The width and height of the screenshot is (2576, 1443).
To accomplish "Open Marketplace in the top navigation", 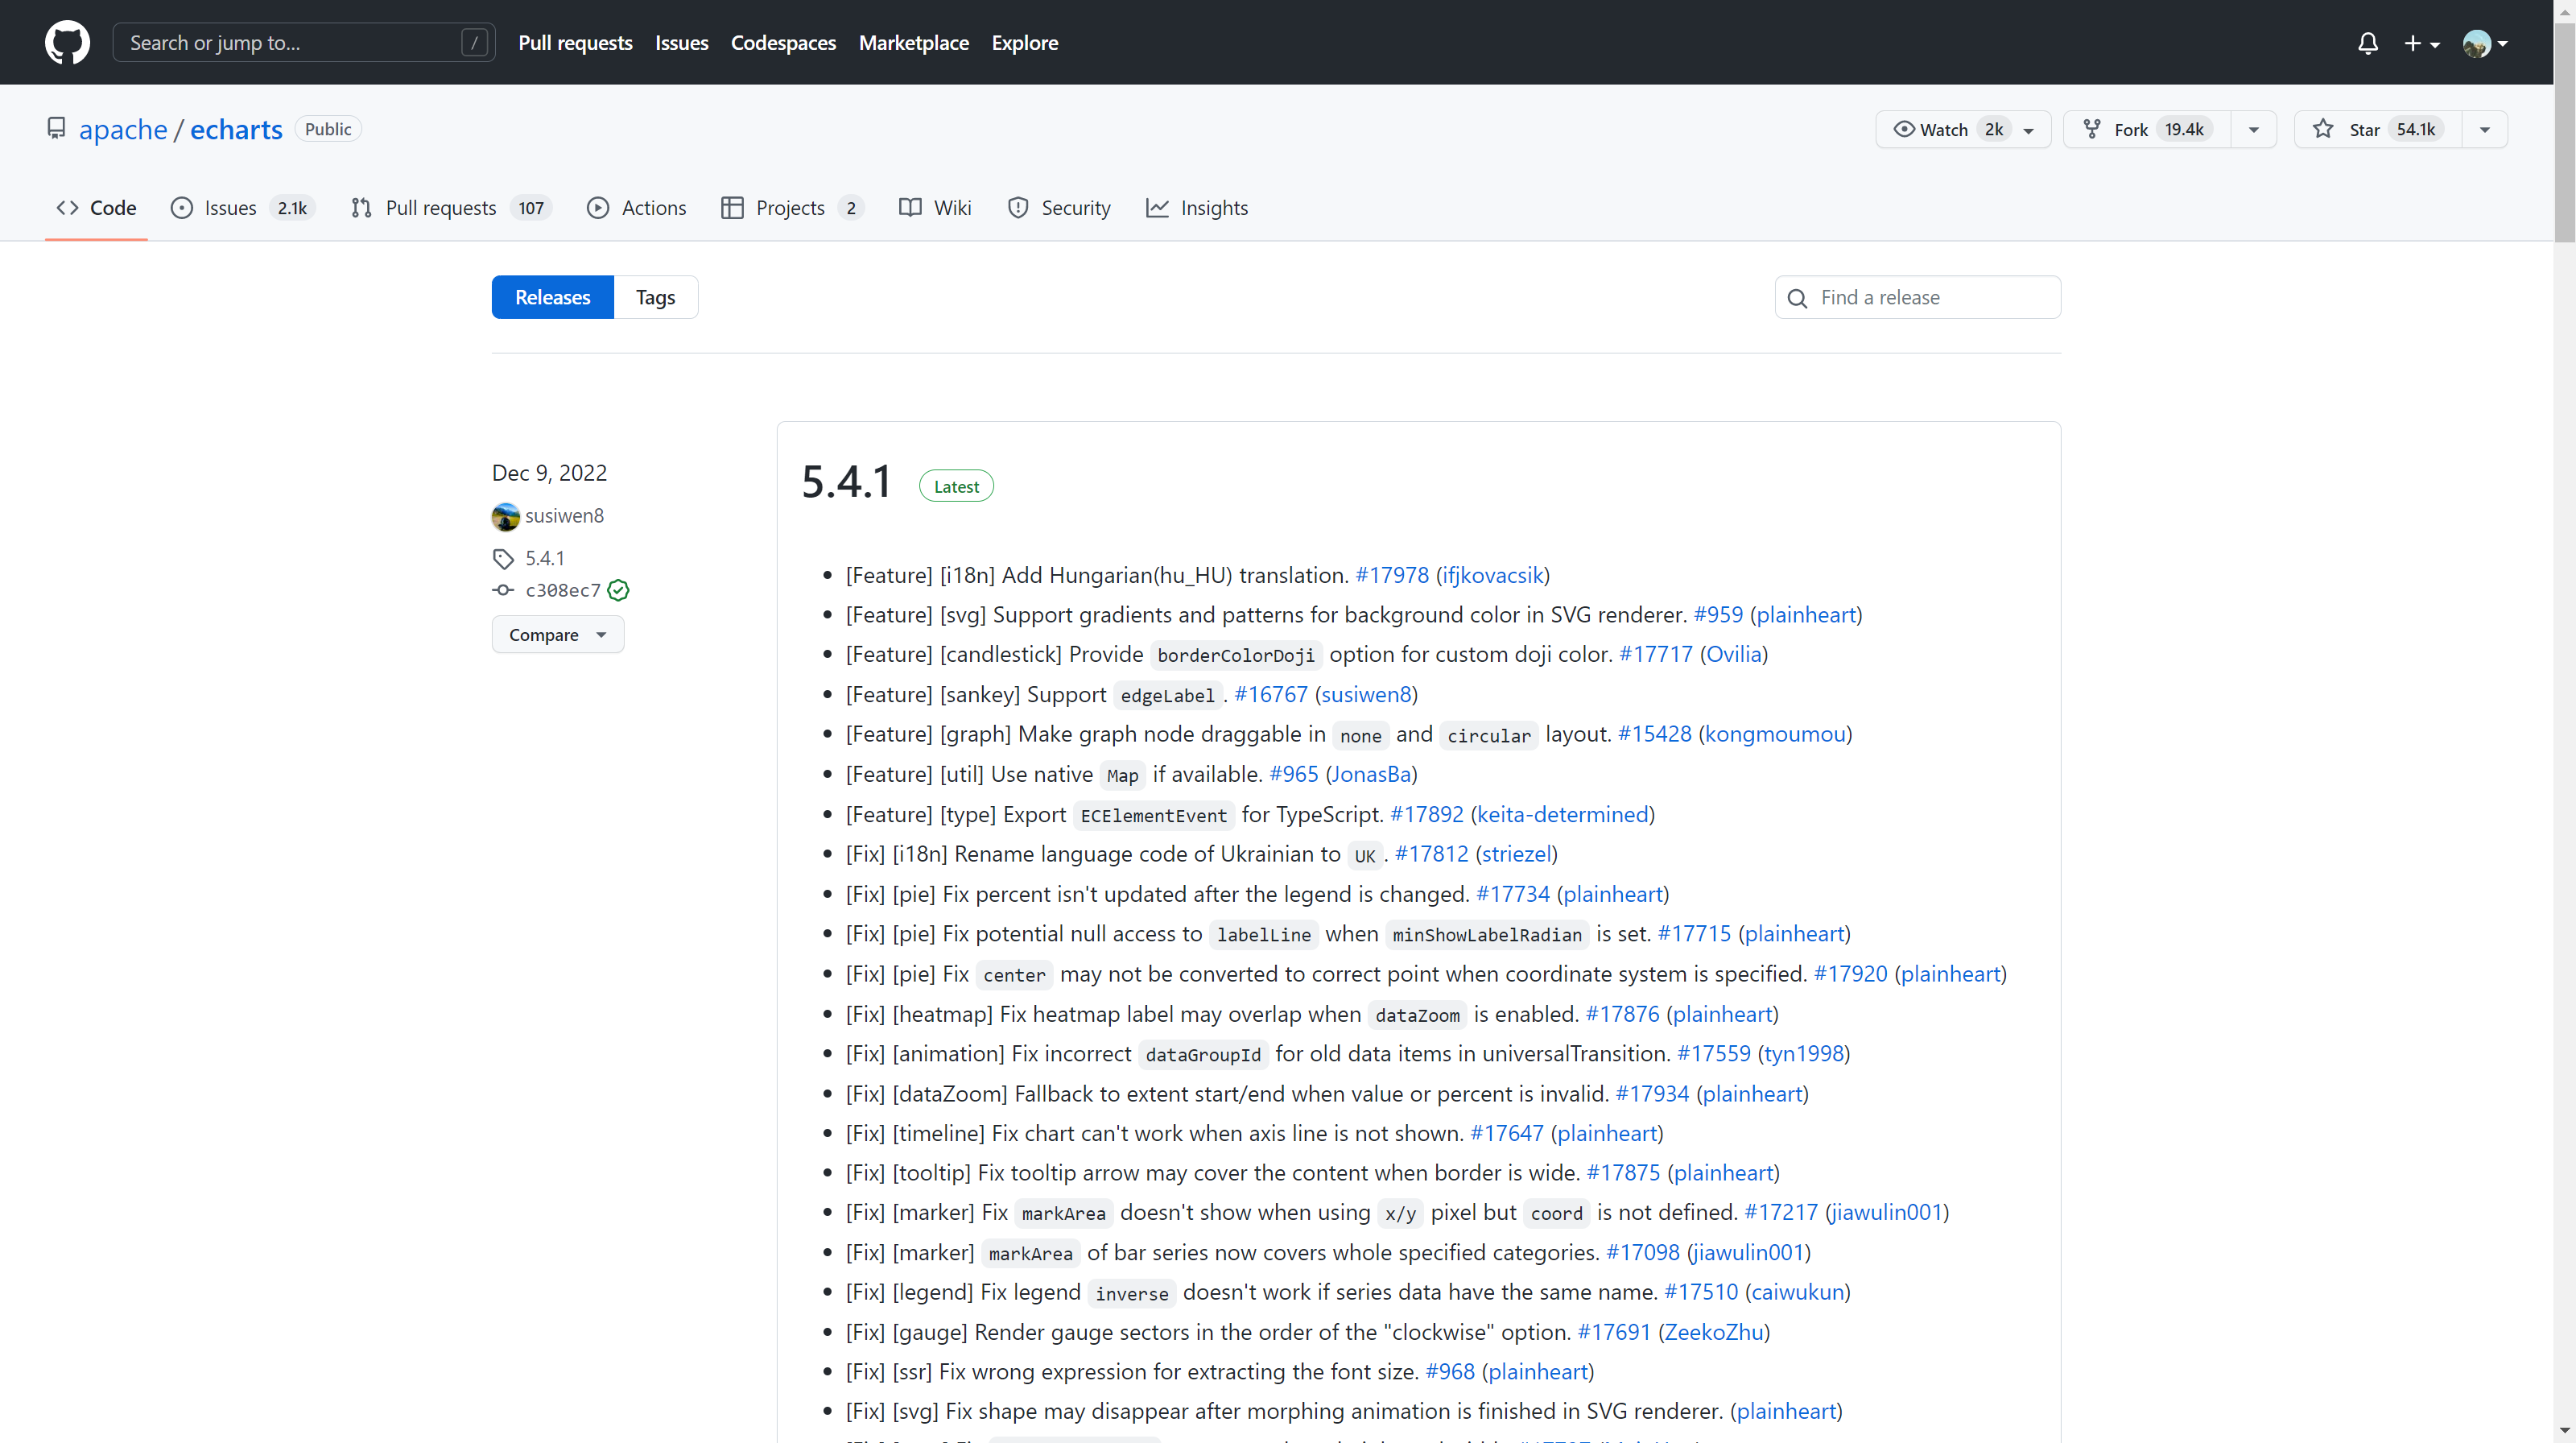I will 913,42.
